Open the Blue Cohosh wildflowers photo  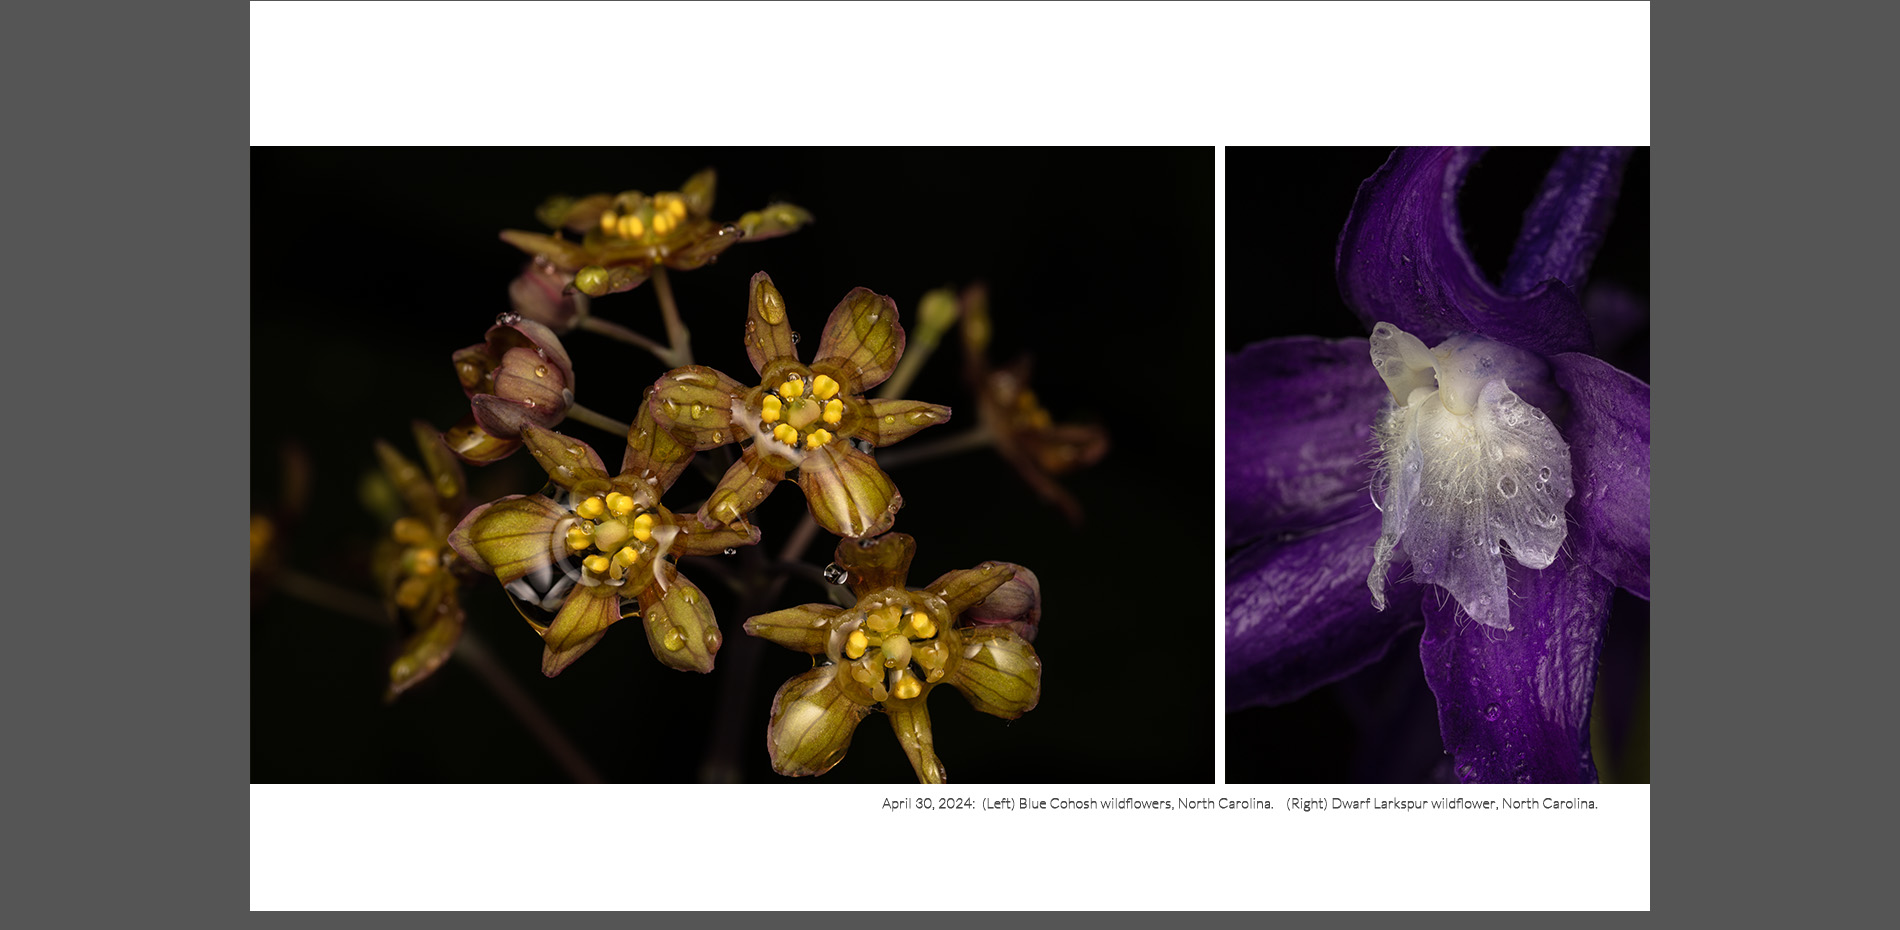point(732,465)
